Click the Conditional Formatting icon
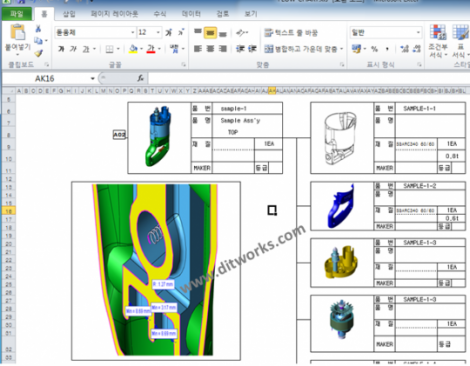The width and height of the screenshot is (470, 366). coord(438,32)
